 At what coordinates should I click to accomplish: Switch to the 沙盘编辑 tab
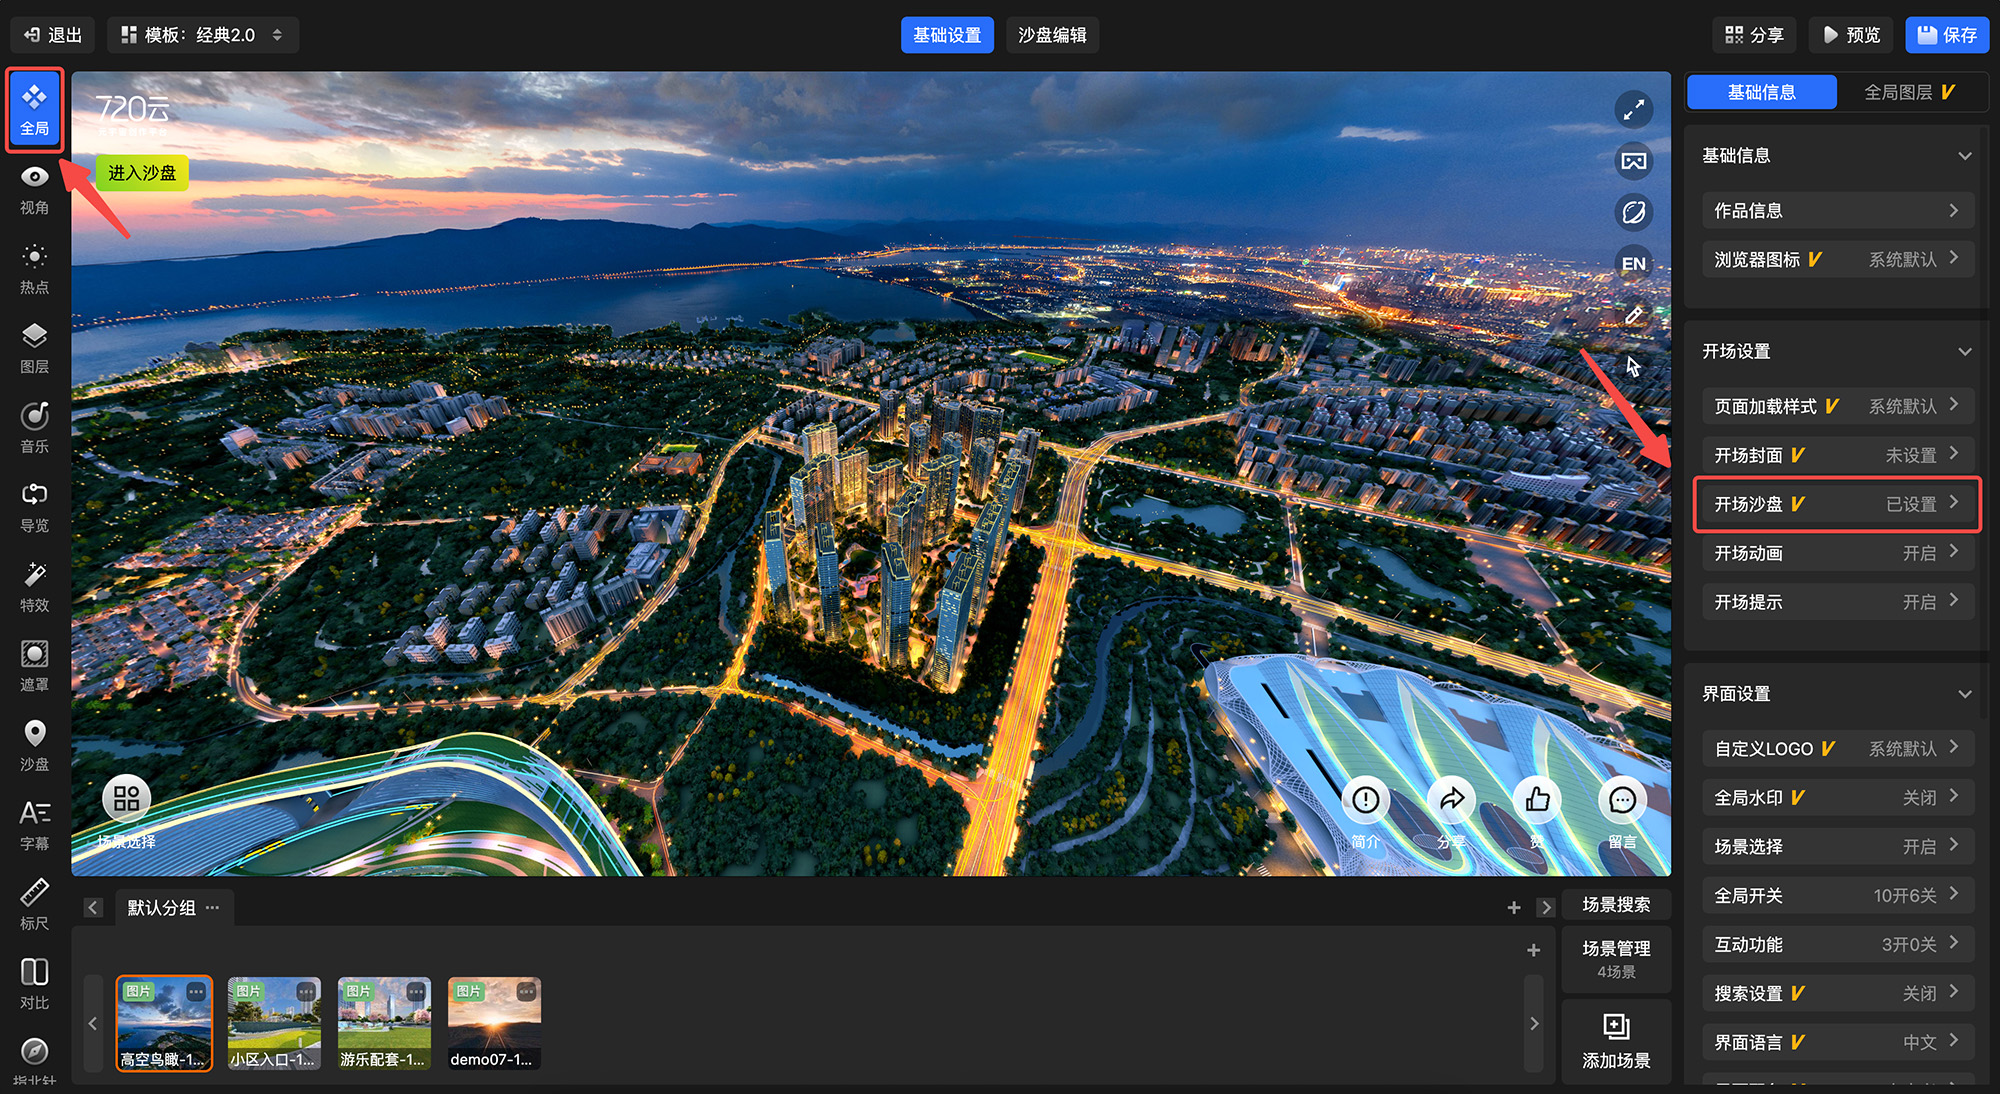click(x=1051, y=35)
